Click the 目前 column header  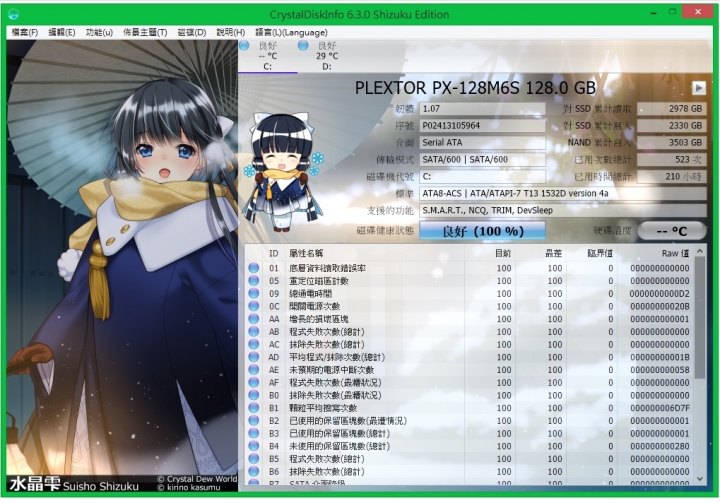point(503,253)
